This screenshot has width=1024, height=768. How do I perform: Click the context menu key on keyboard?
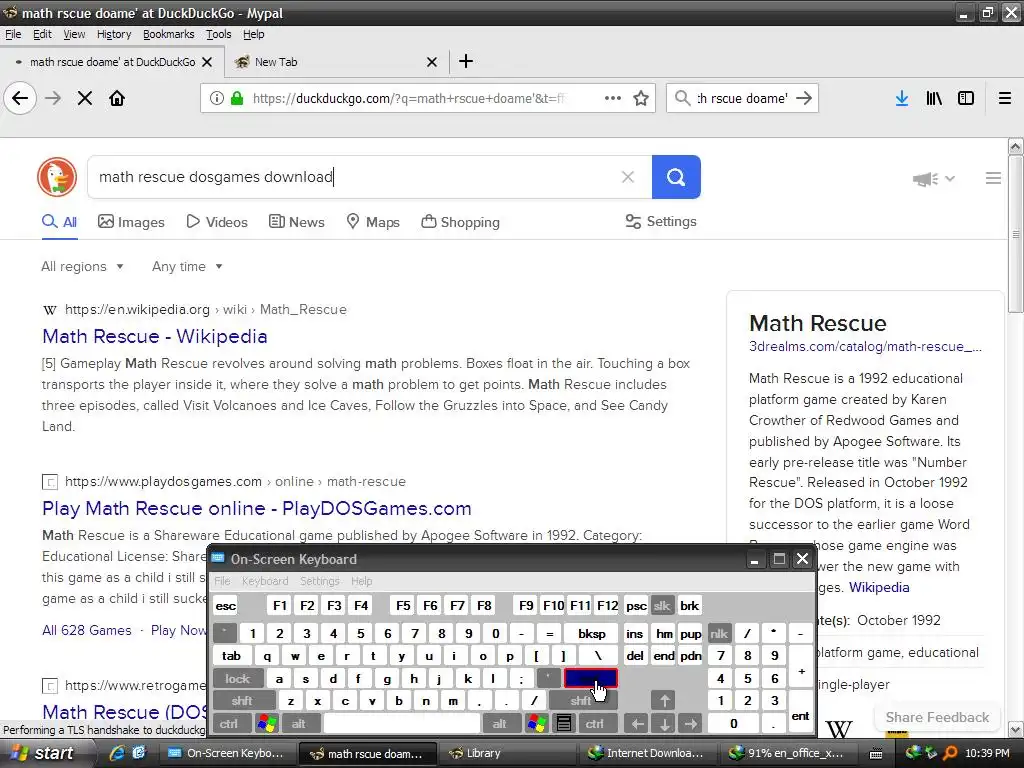tap(564, 724)
